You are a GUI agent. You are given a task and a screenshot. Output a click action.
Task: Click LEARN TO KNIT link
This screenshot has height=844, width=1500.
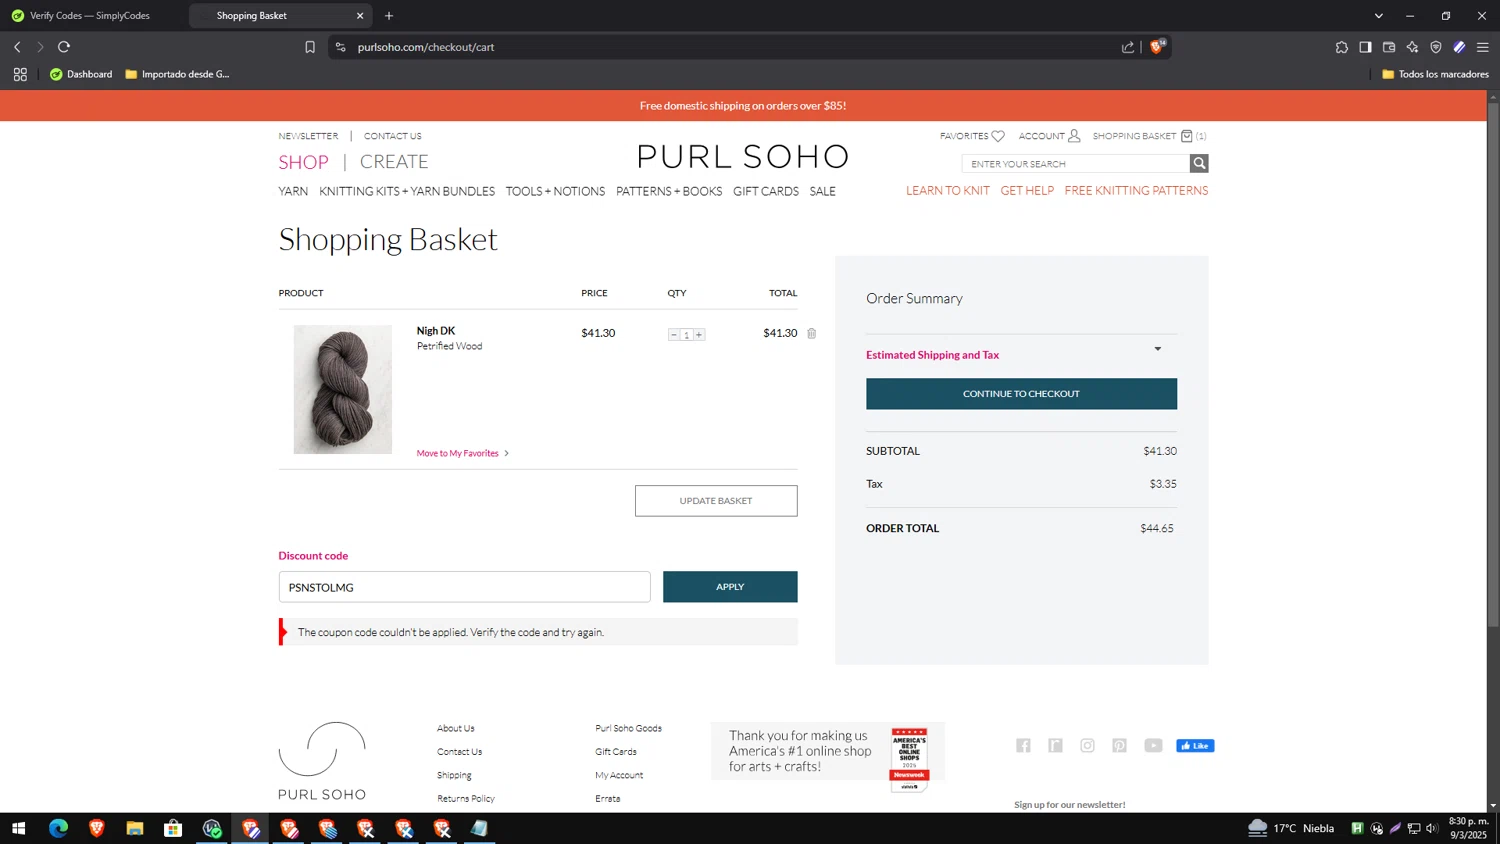tap(948, 190)
